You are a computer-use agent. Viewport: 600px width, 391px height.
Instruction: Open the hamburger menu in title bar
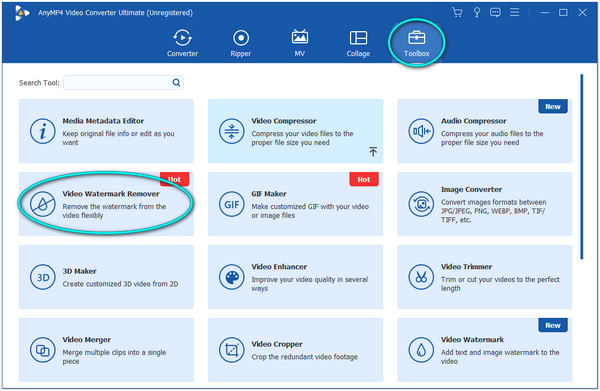click(x=515, y=12)
